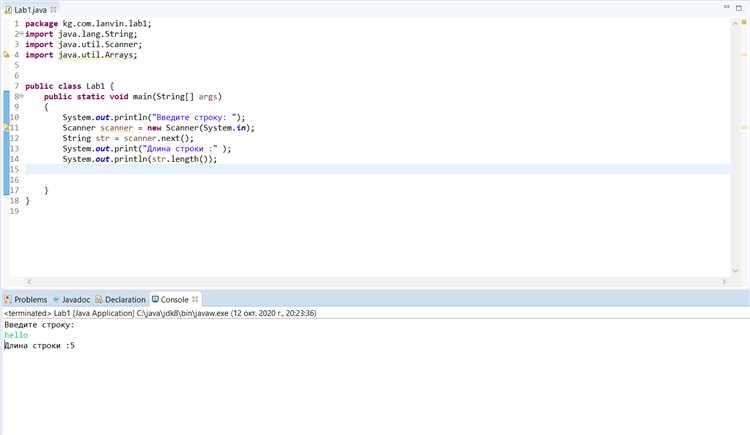Close the Lab1.java editor tab
750x435 pixels.
point(53,10)
